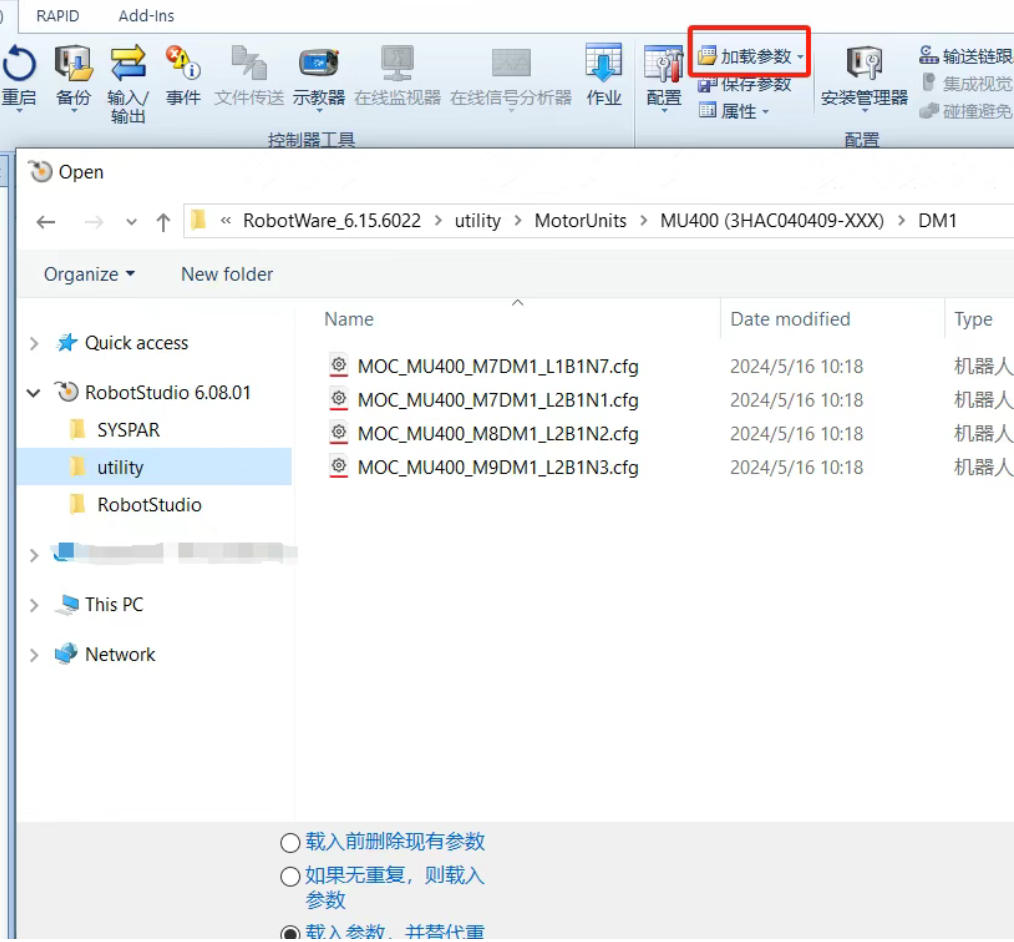Select radio option 载入参数，并替代重复
Screen dimensions: 1014x942
click(290, 933)
